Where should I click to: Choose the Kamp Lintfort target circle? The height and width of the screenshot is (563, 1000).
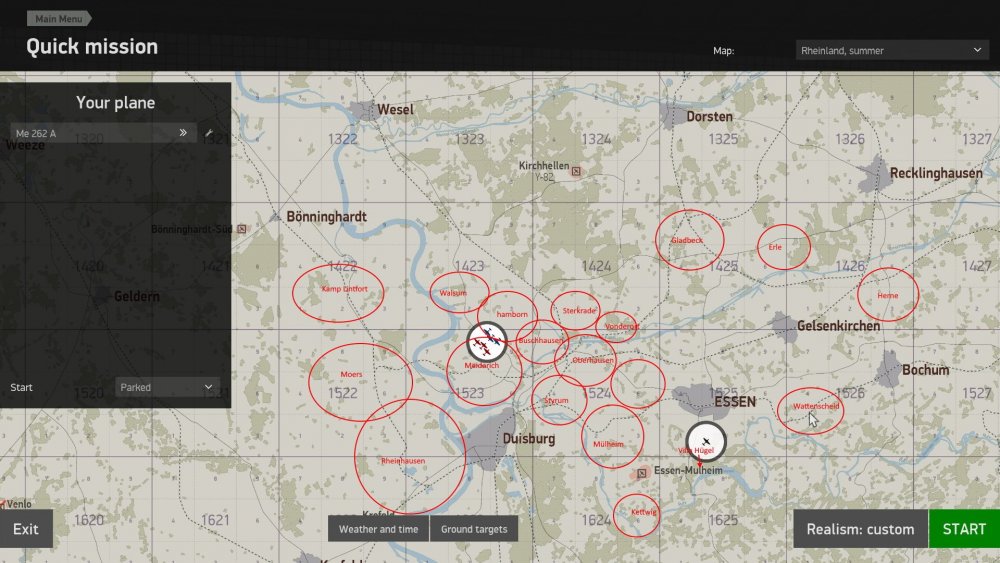coord(338,293)
